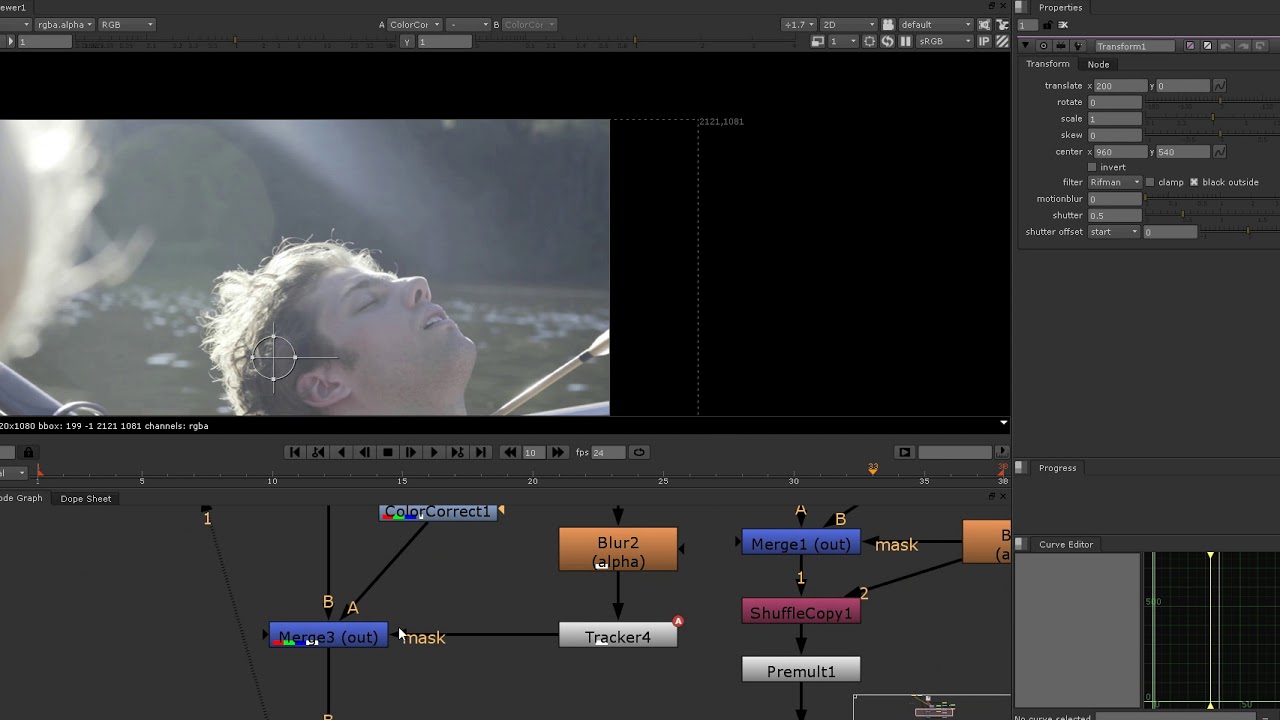1280x720 pixels.
Task: Select ColorCorrect1 node
Action: coord(438,512)
